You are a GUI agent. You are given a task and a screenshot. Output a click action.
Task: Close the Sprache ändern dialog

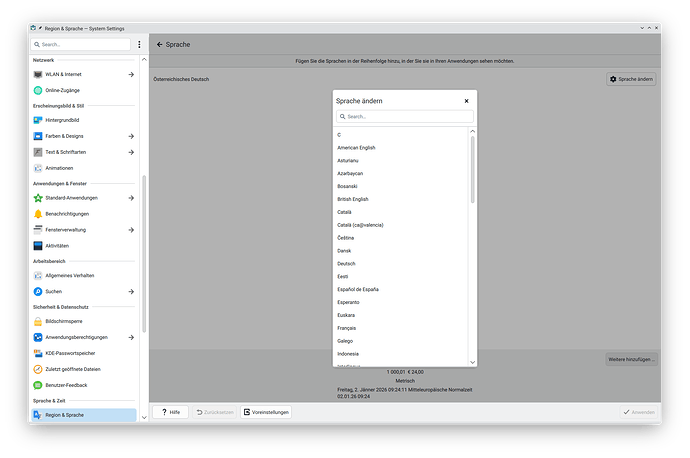click(466, 101)
